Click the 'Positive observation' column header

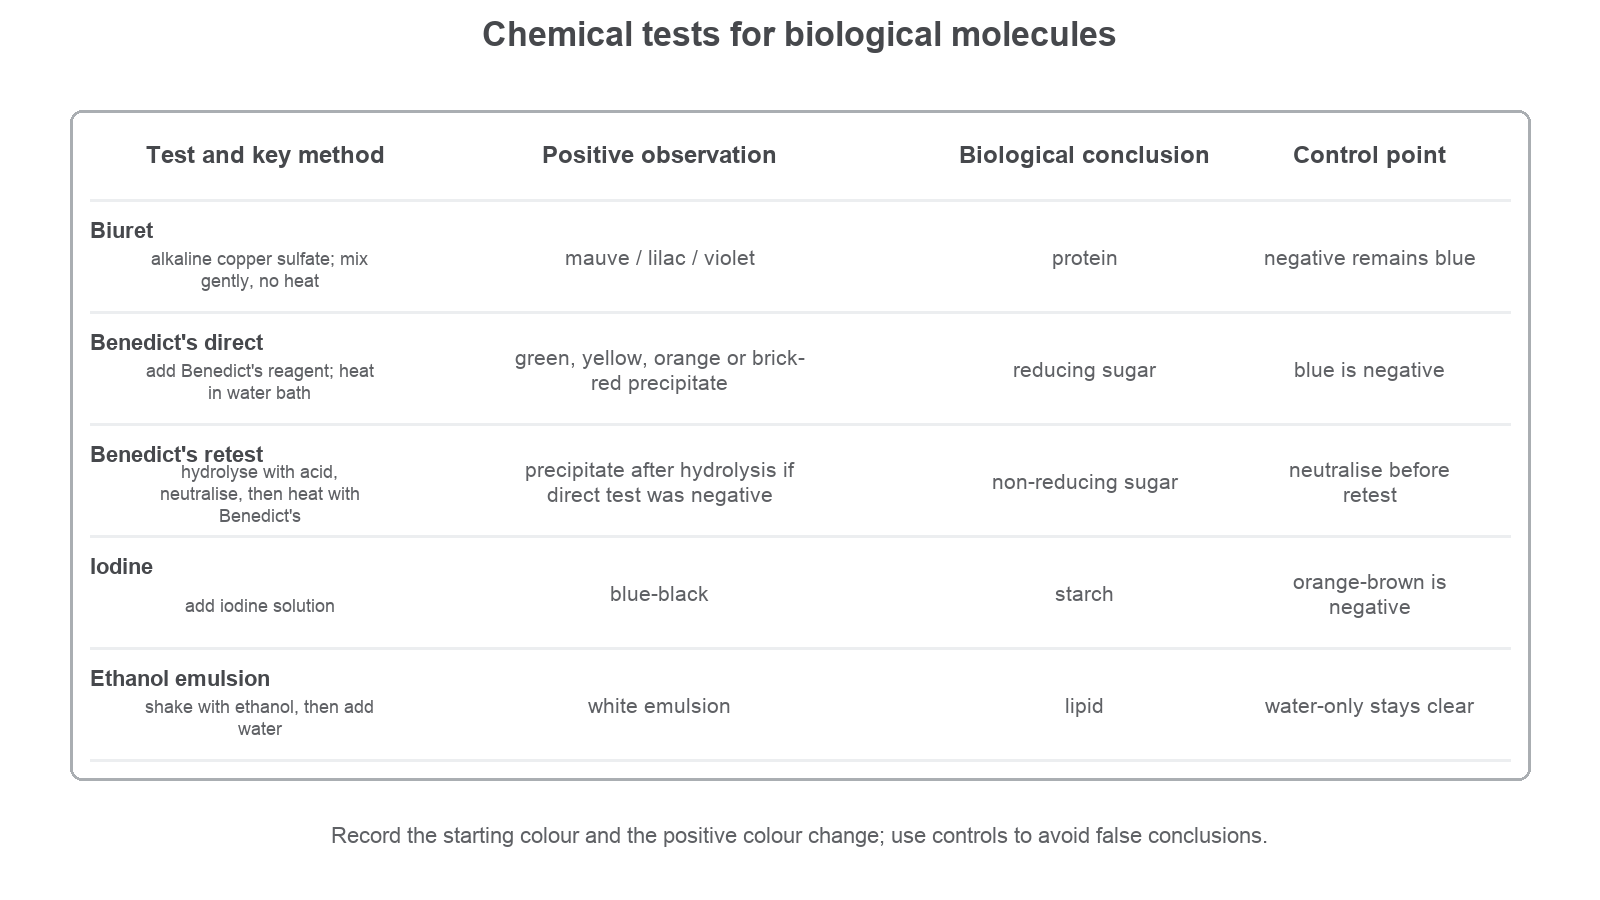[659, 155]
